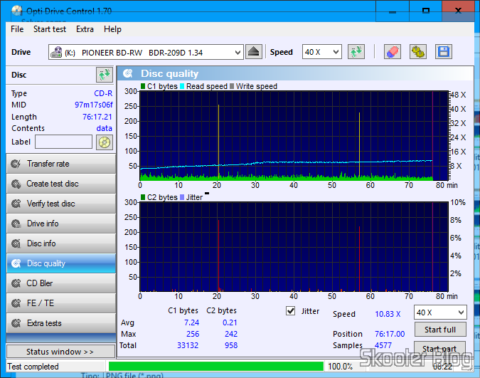Maximize the Opti Drive Control window
Image resolution: width=480 pixels, height=378 pixels.
coord(426,11)
